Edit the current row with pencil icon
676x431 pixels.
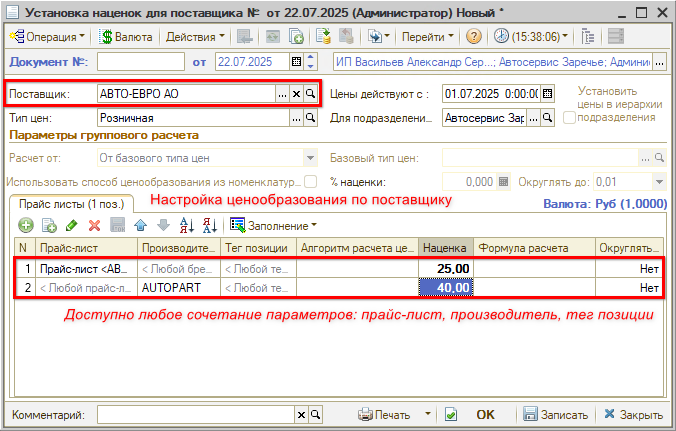(72, 225)
